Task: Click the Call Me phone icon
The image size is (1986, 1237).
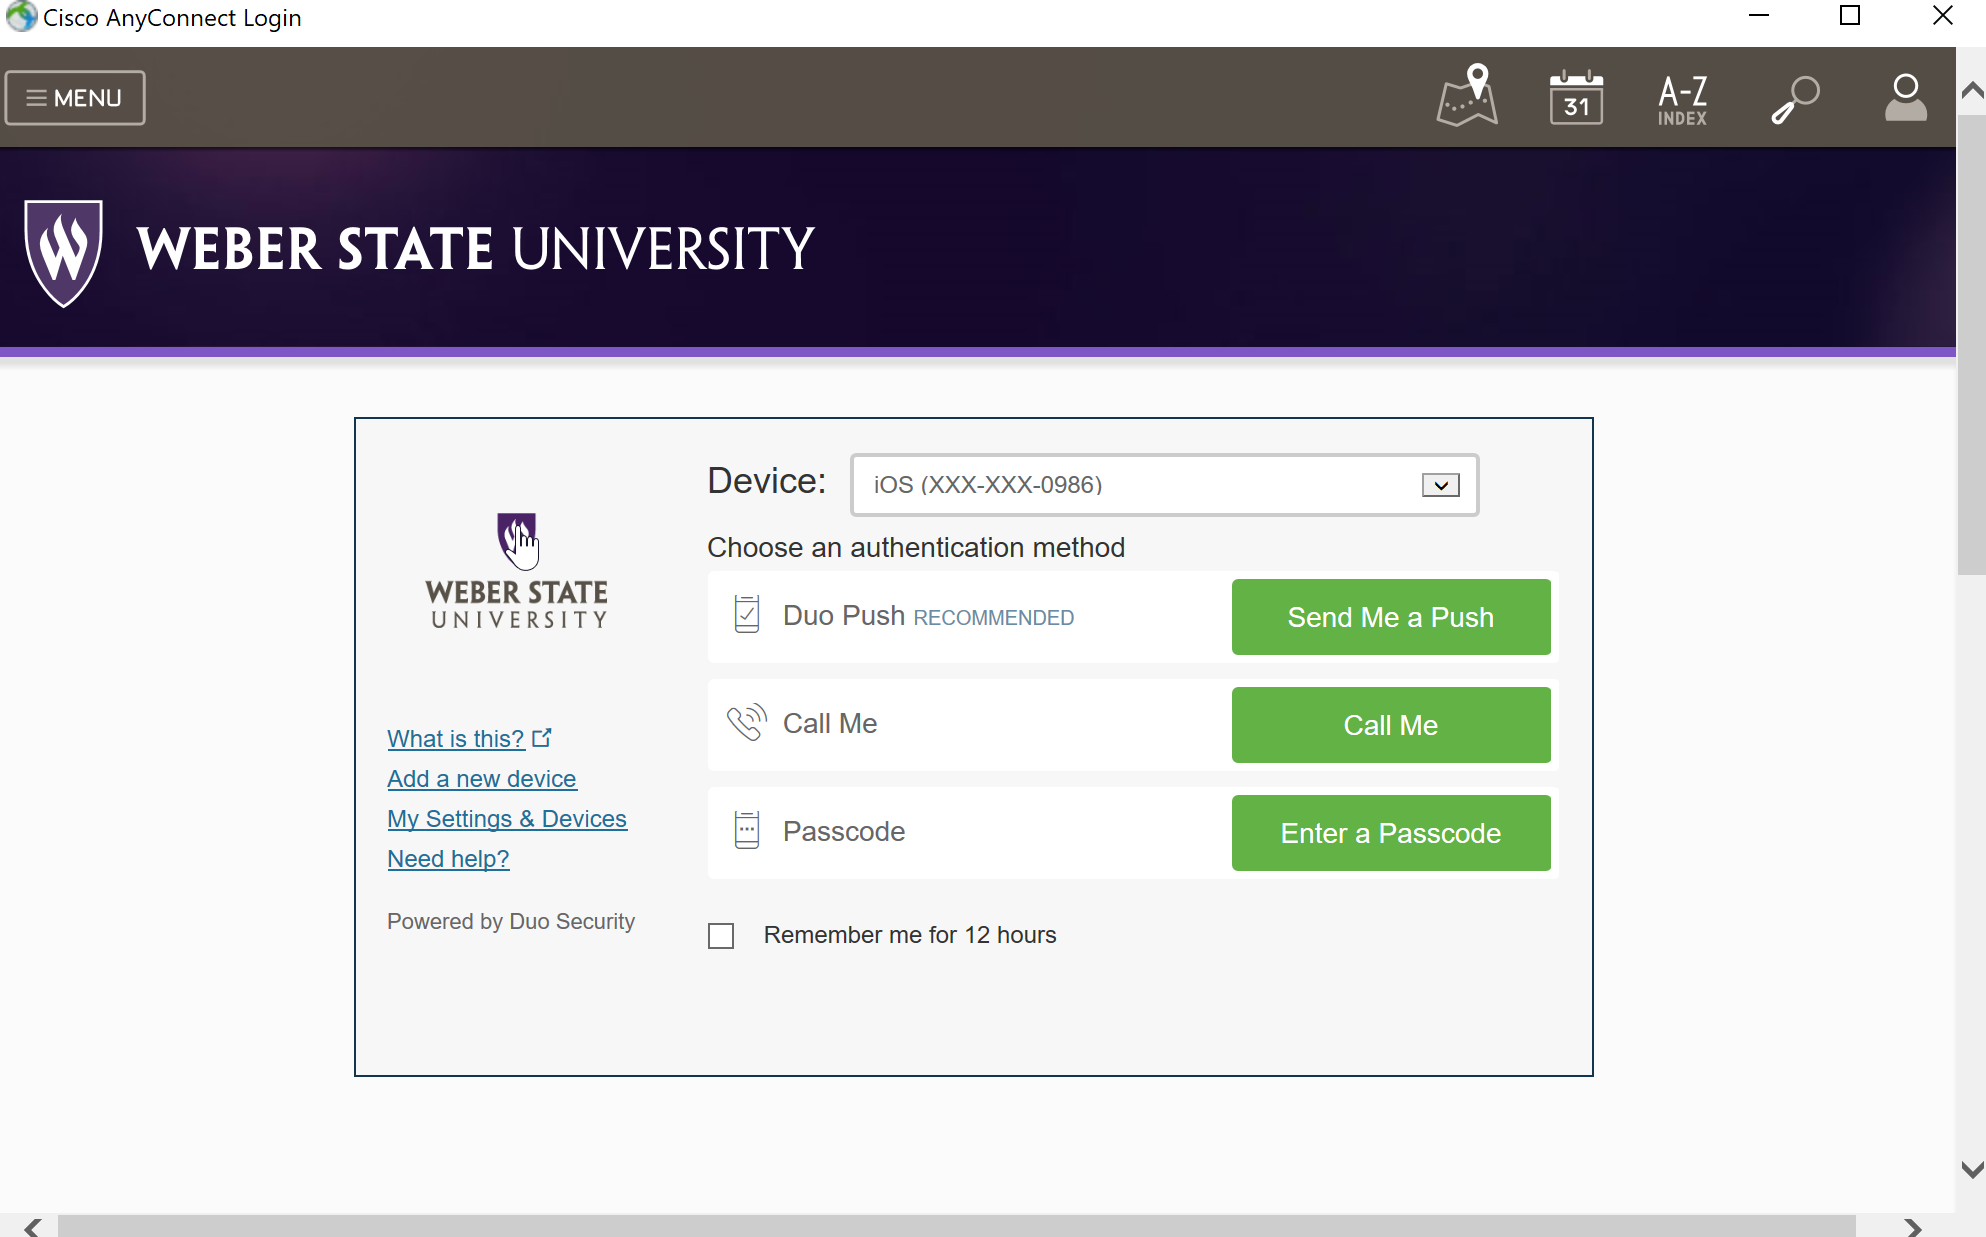Action: click(x=747, y=723)
